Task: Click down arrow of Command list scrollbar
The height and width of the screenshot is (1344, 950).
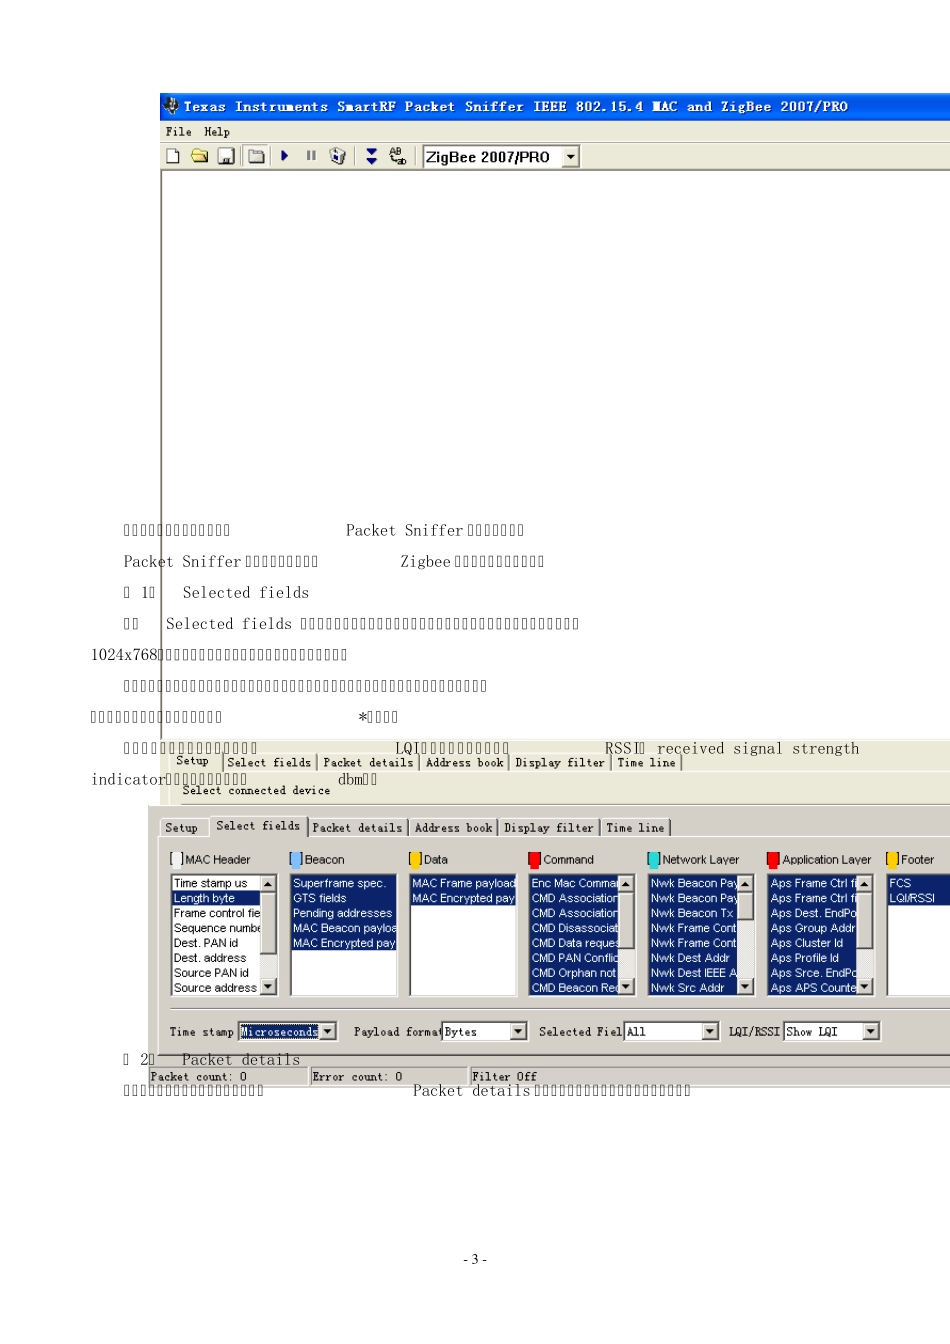Action: (x=626, y=987)
